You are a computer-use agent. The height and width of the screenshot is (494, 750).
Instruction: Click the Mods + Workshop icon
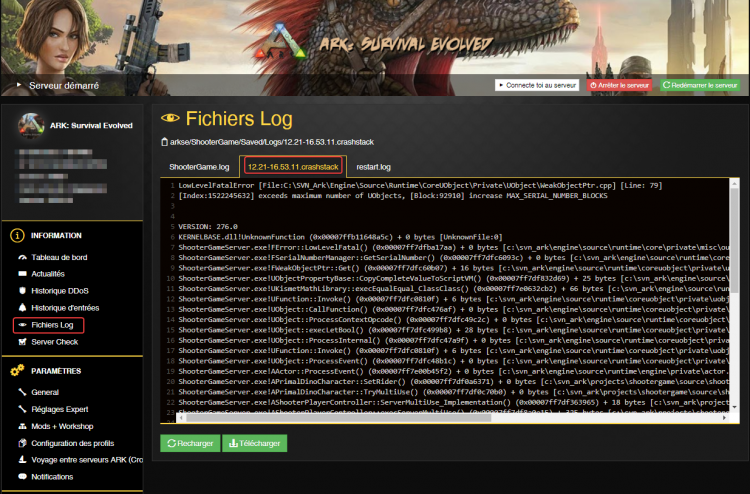pyautogui.click(x=21, y=426)
